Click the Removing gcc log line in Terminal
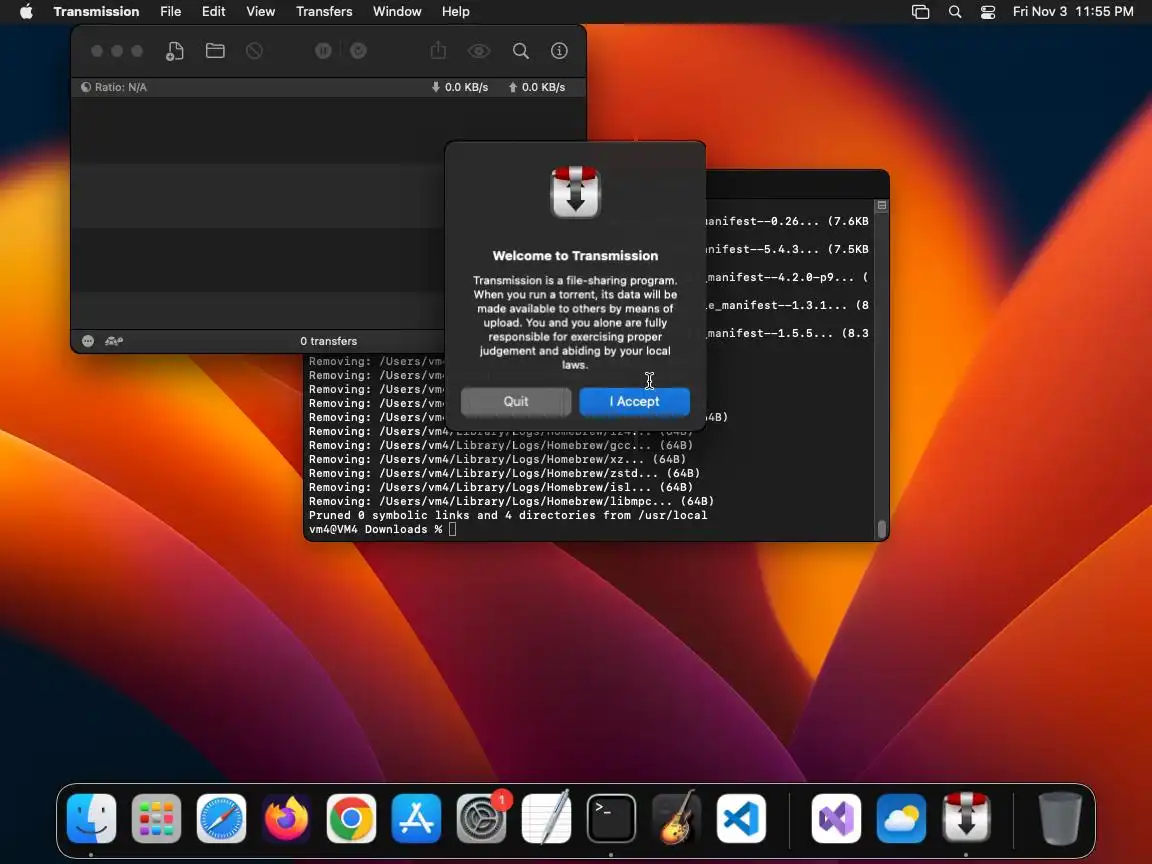The image size is (1152, 864). 501,445
